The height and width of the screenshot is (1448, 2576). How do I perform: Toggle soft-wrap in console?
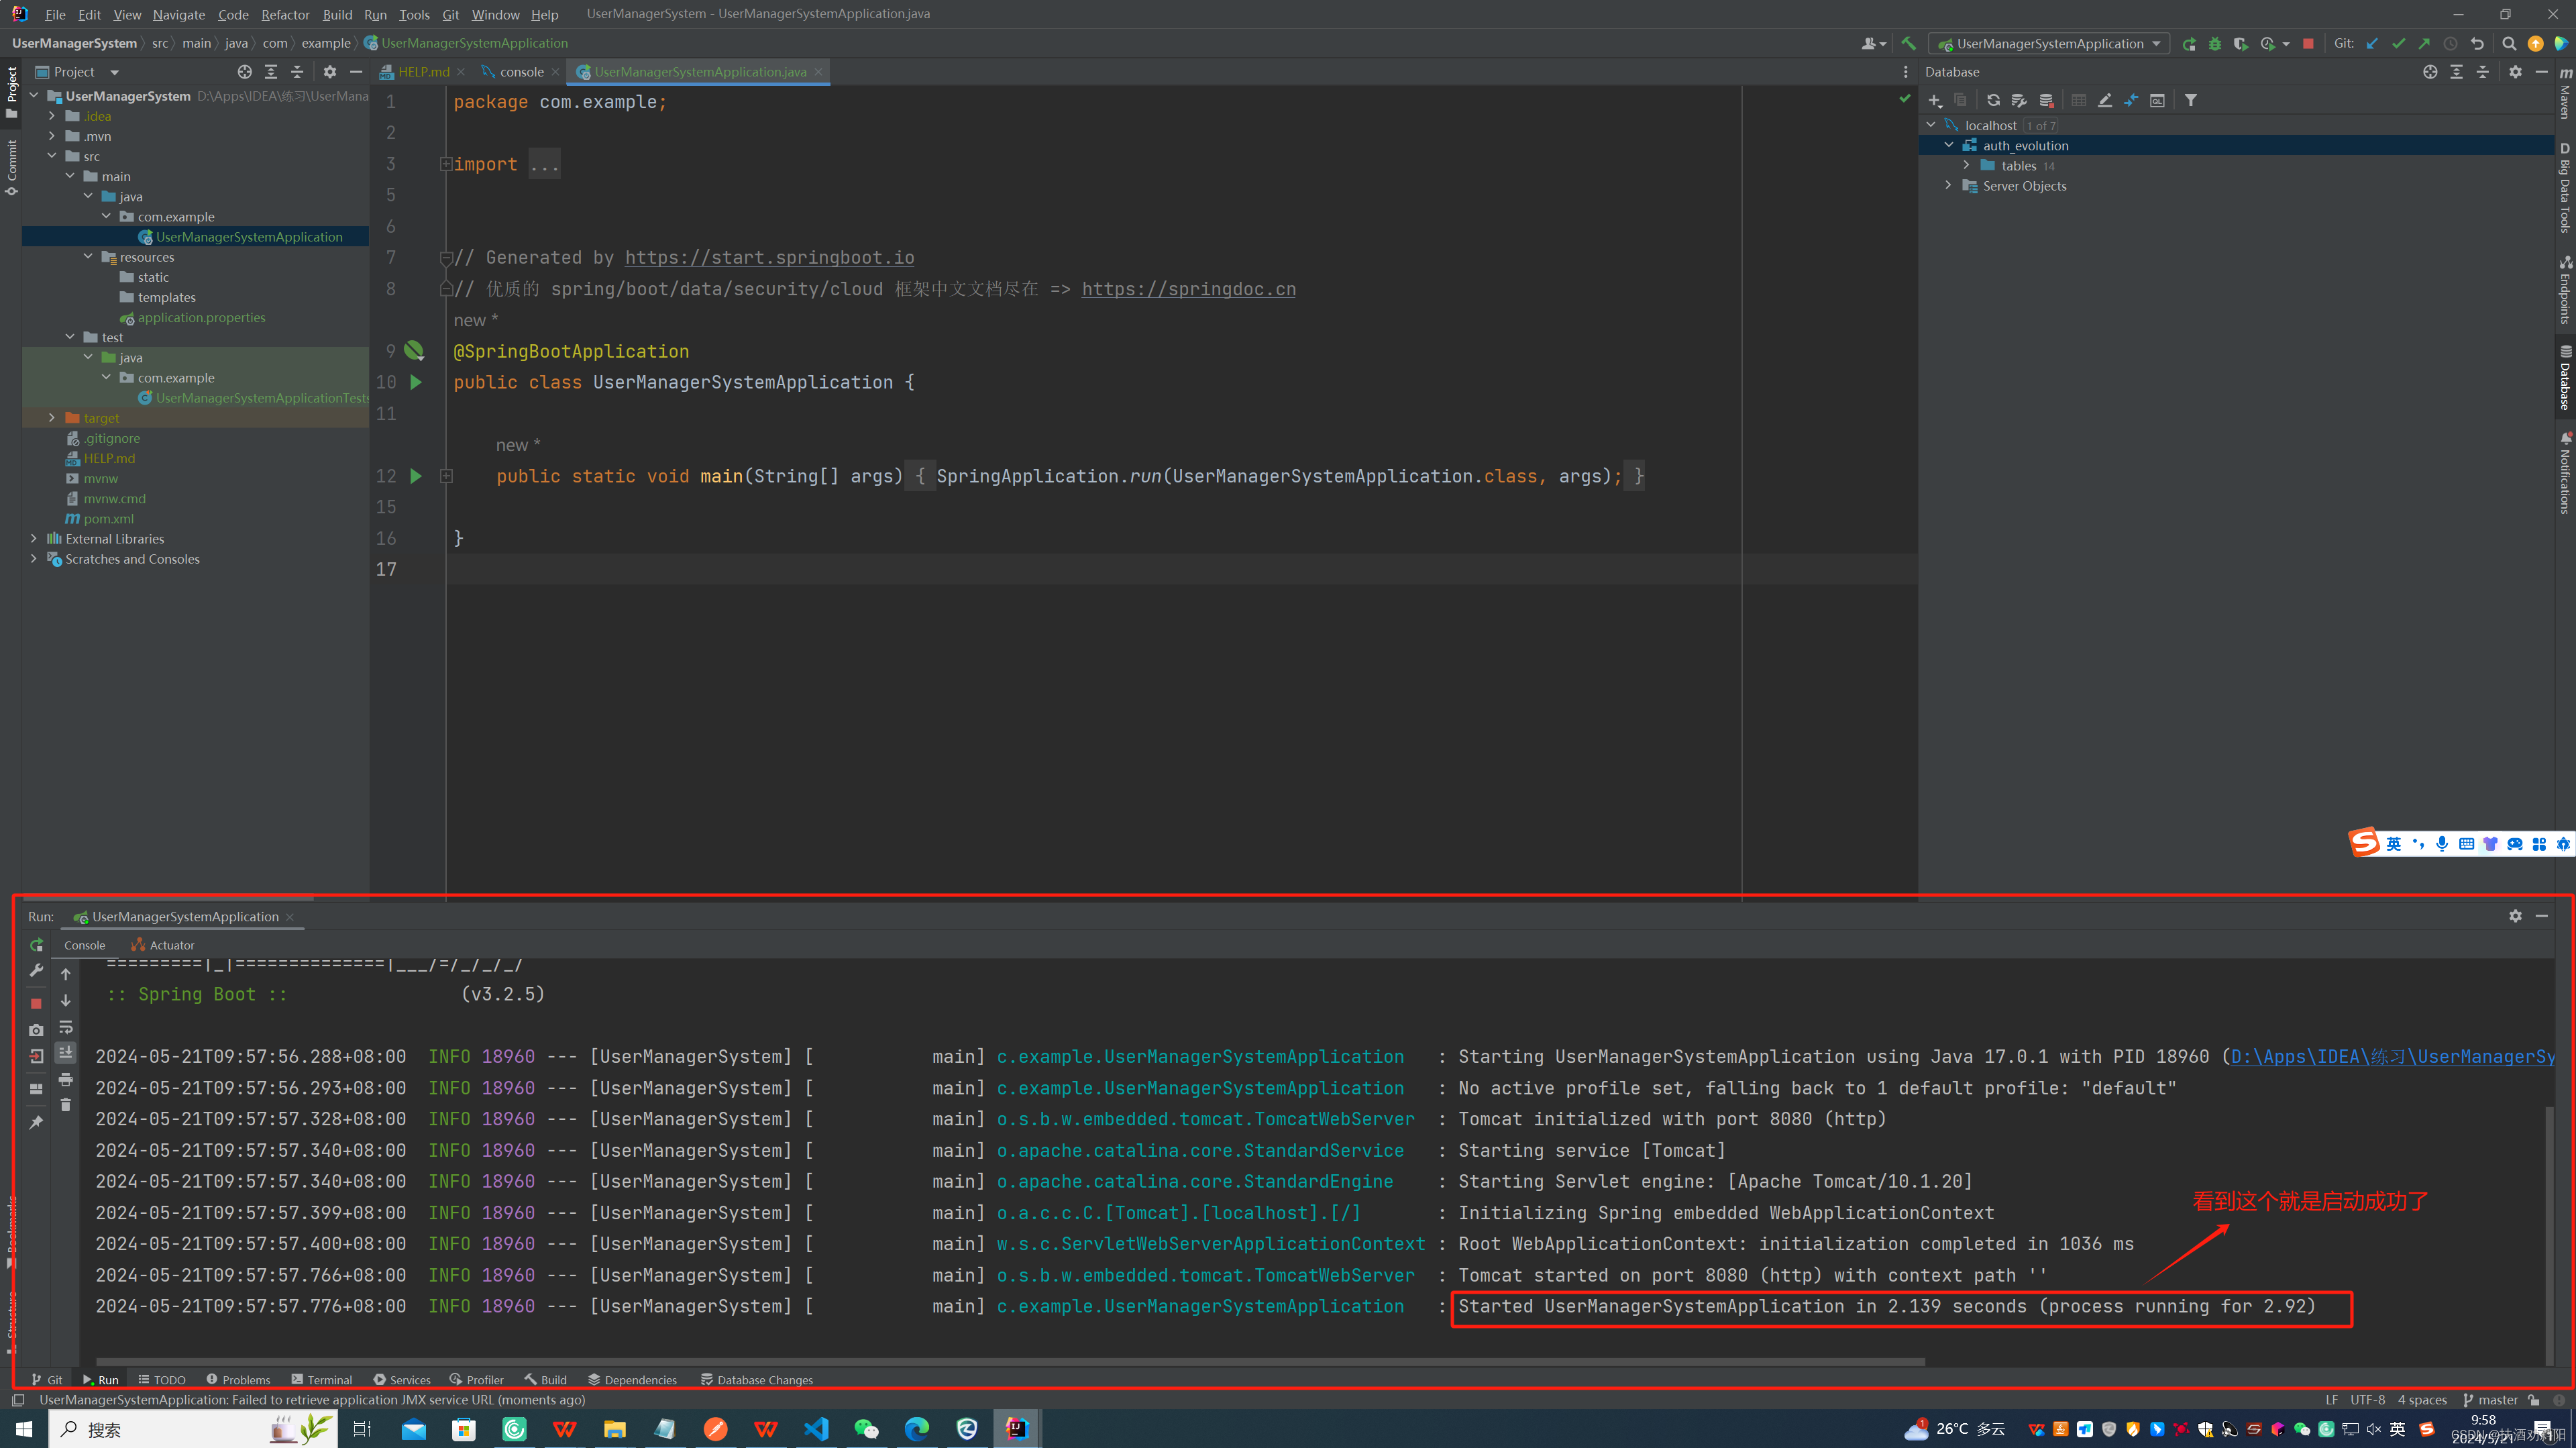(x=66, y=1027)
